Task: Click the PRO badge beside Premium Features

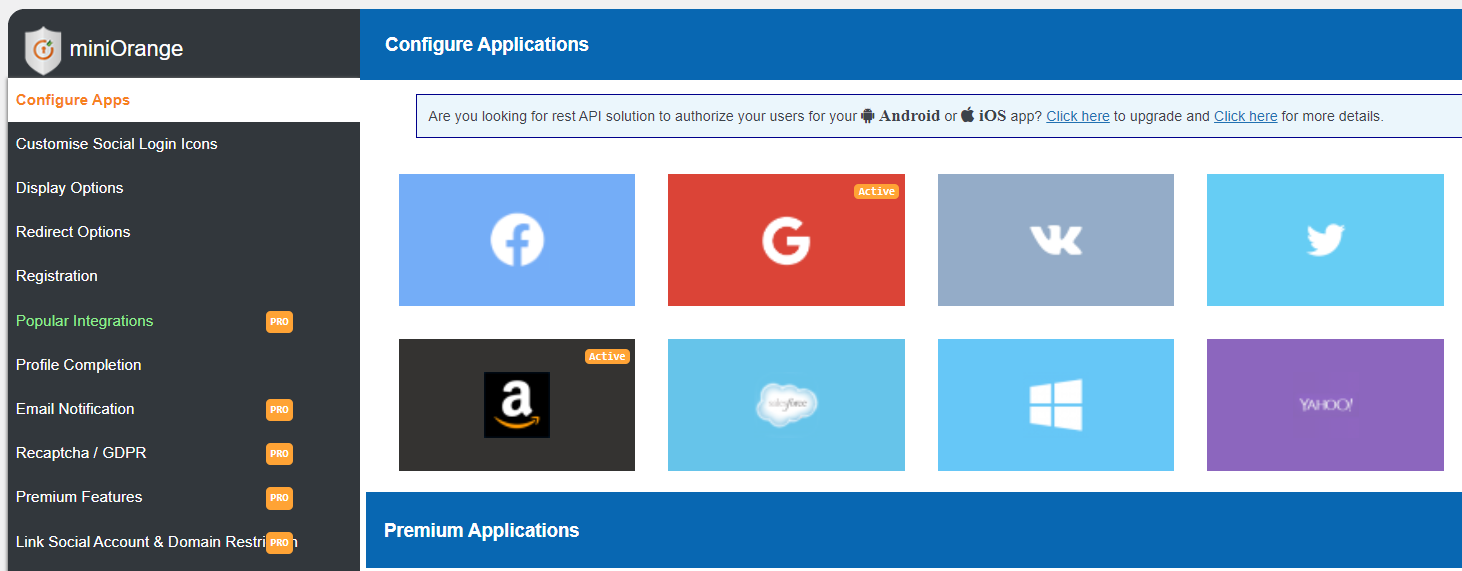Action: (279, 498)
